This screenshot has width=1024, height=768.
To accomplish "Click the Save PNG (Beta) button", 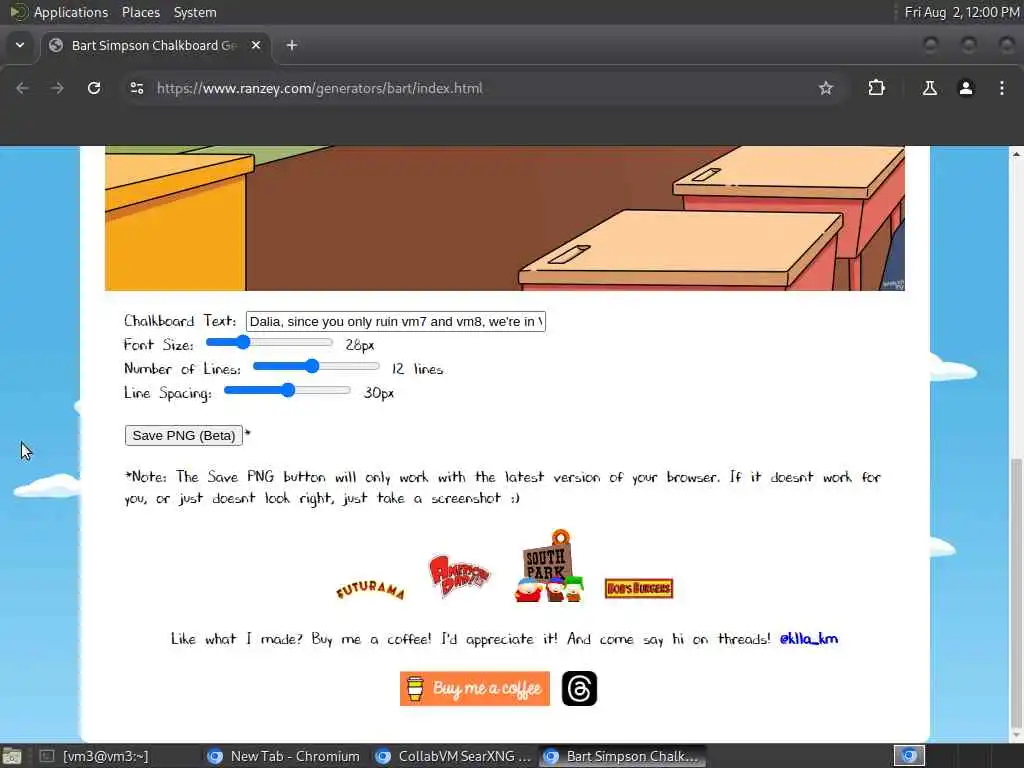I will [184, 436].
